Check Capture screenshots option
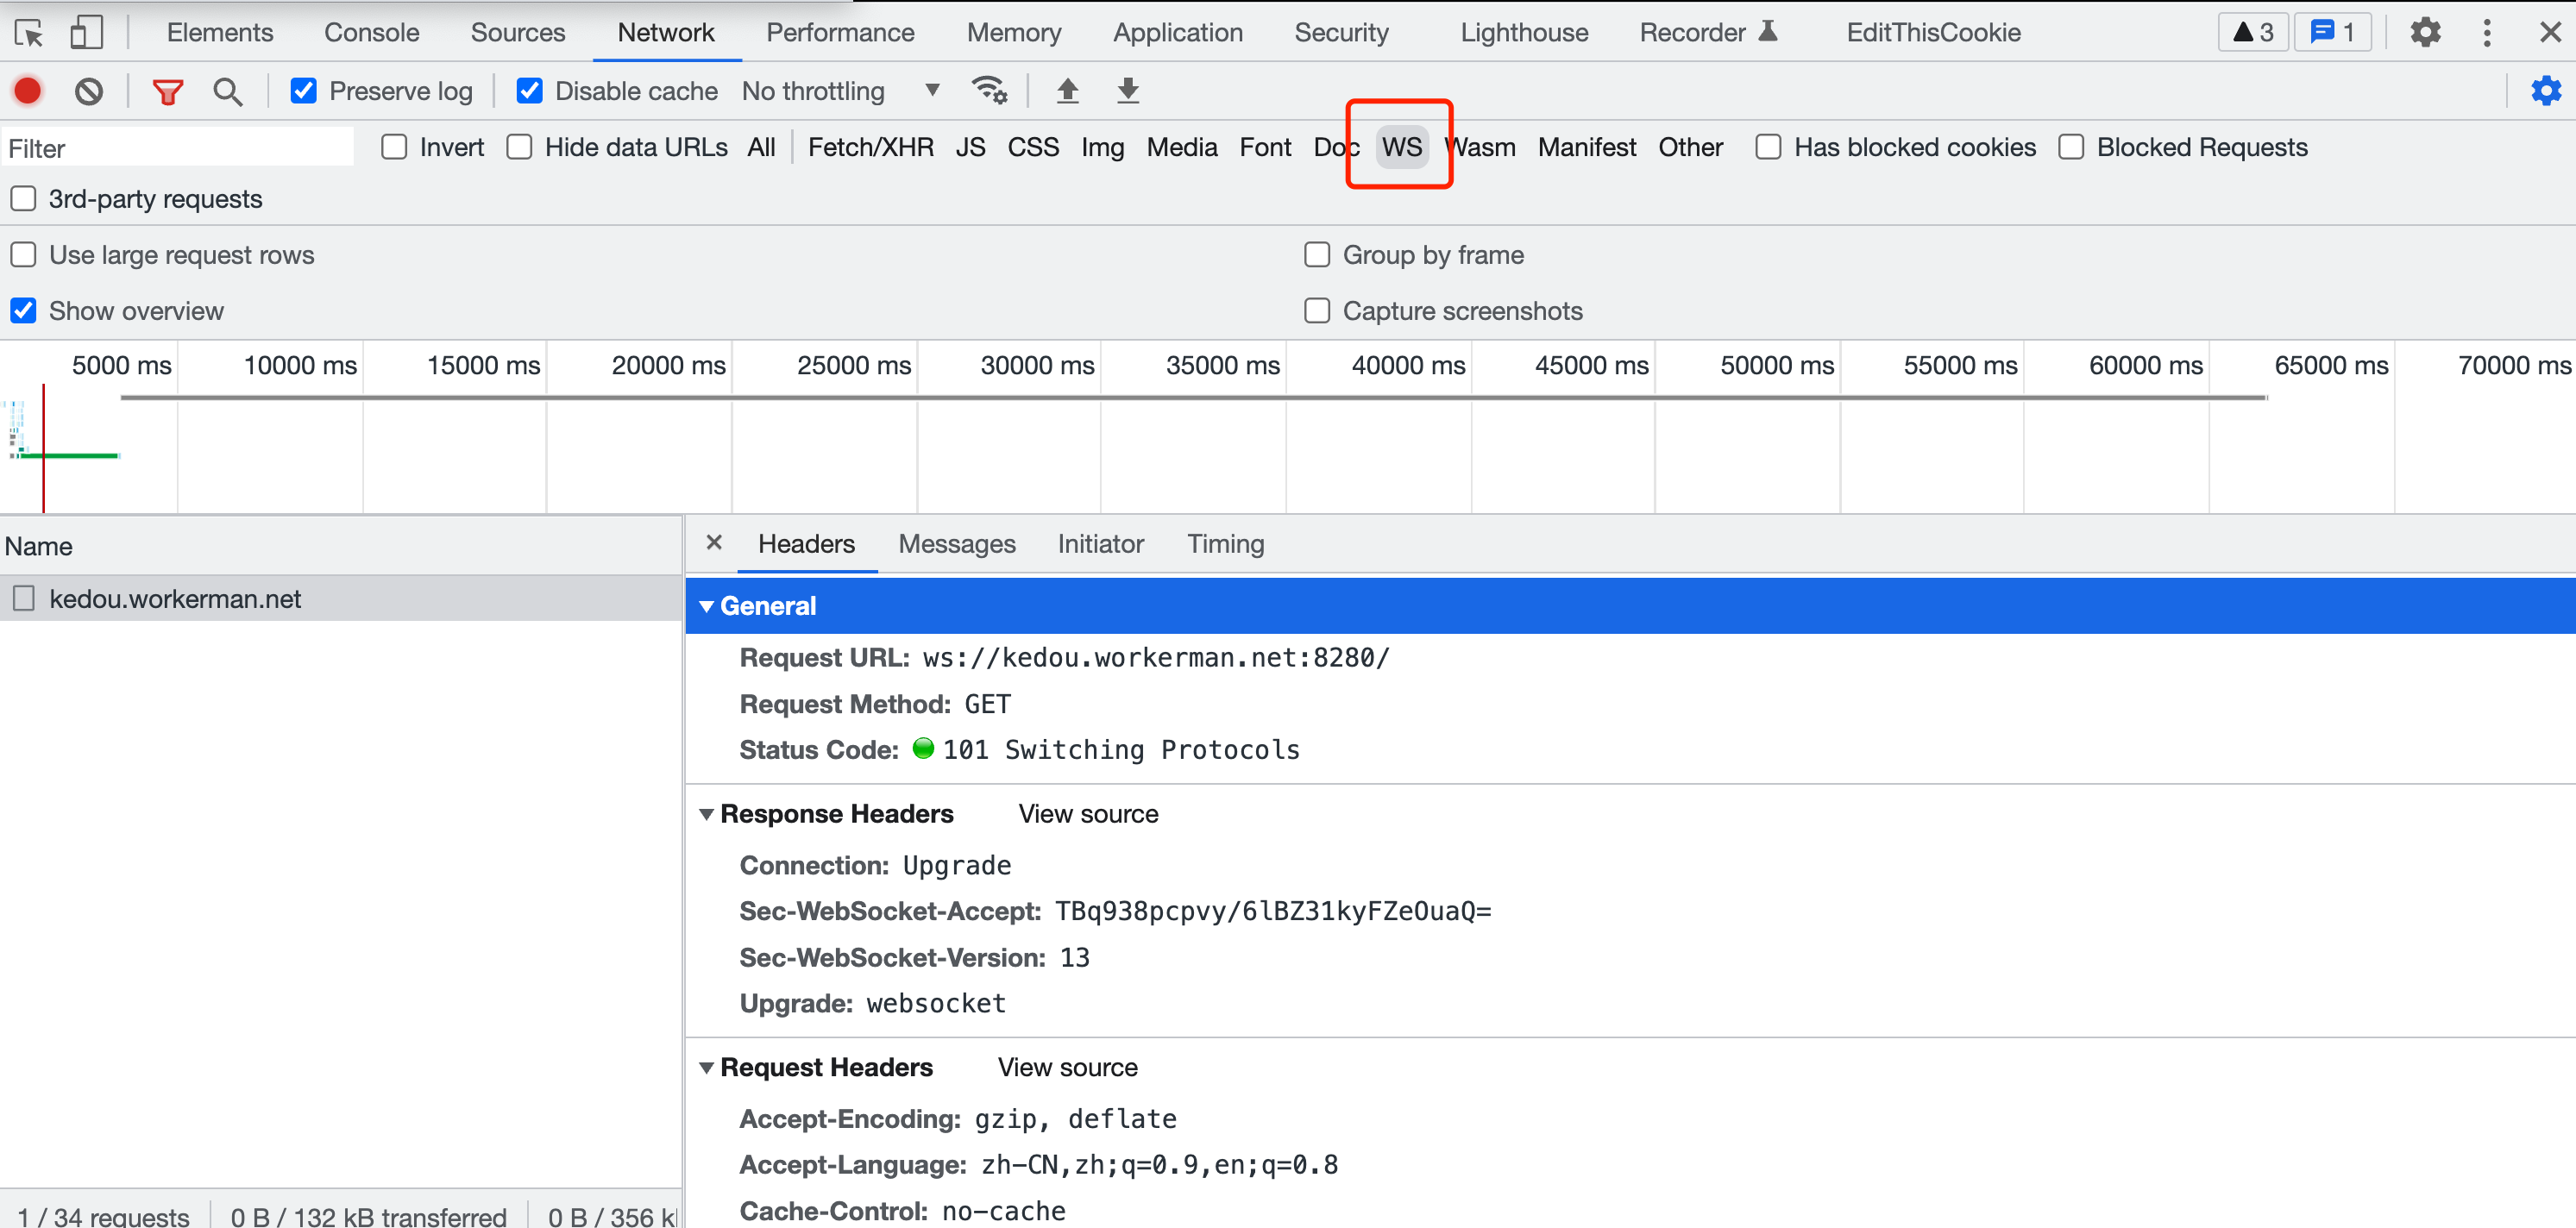This screenshot has width=2576, height=1228. pos(1317,311)
